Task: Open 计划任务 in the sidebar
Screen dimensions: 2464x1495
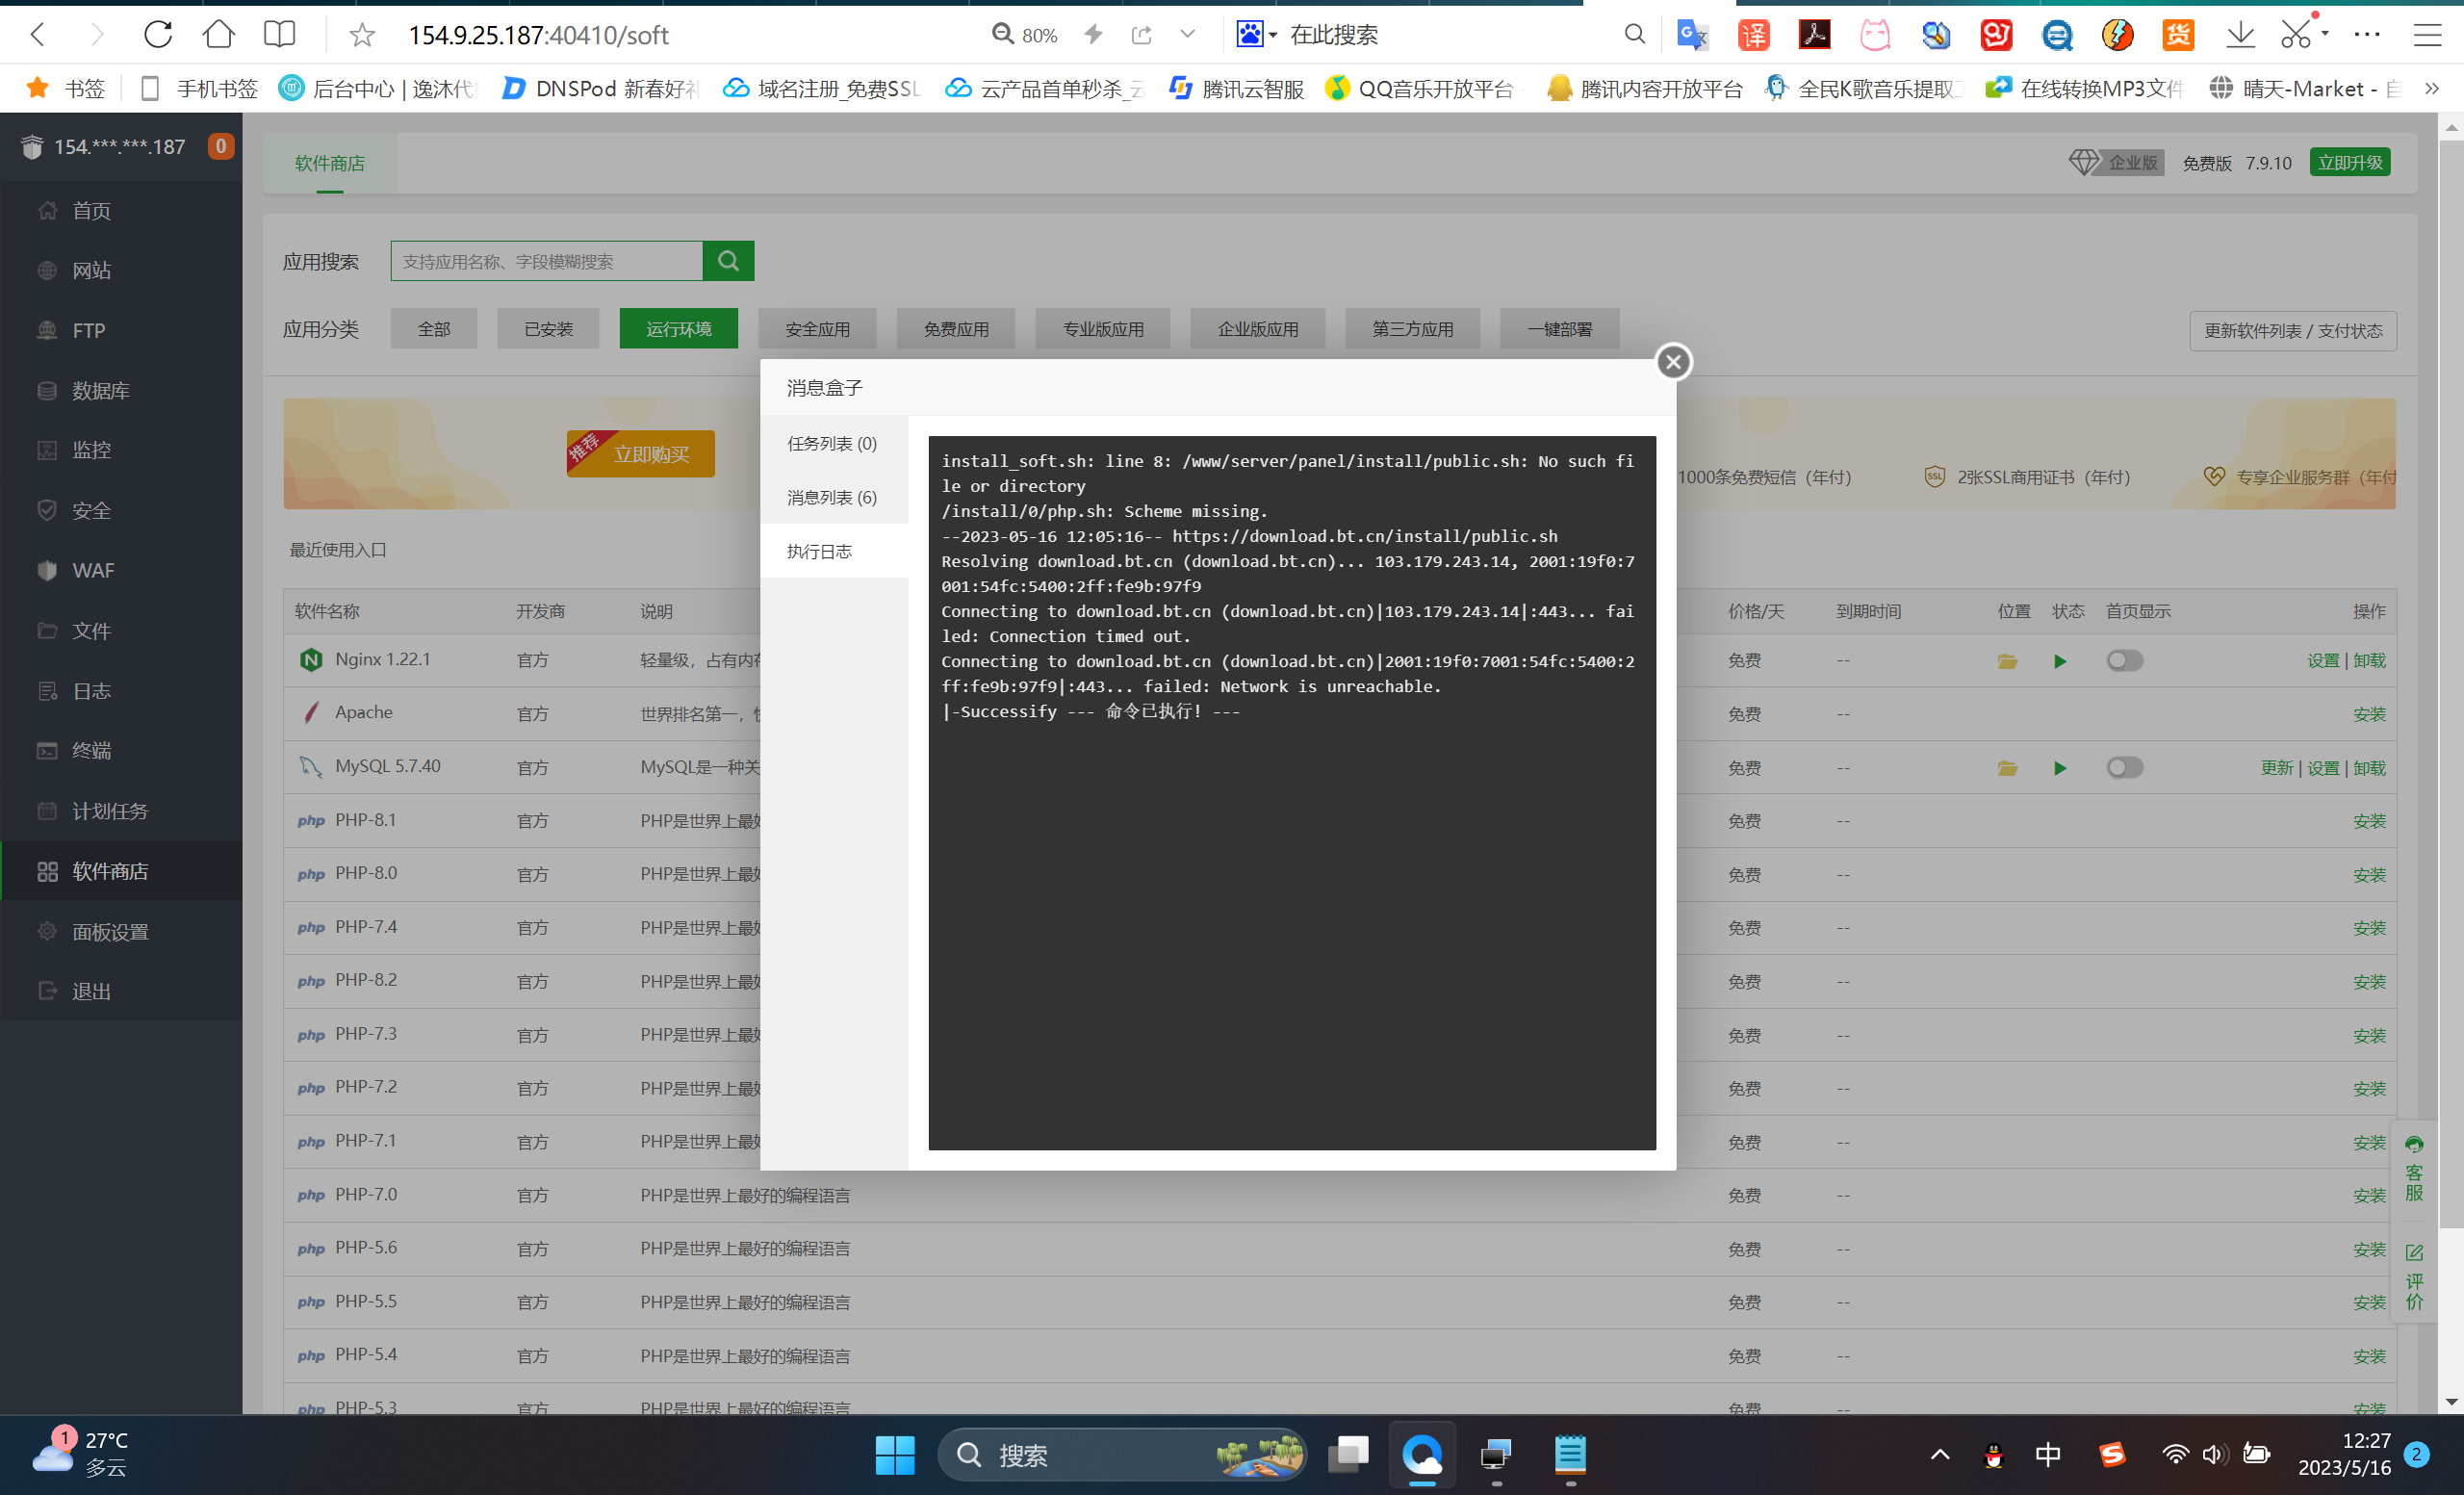Action: click(x=122, y=811)
